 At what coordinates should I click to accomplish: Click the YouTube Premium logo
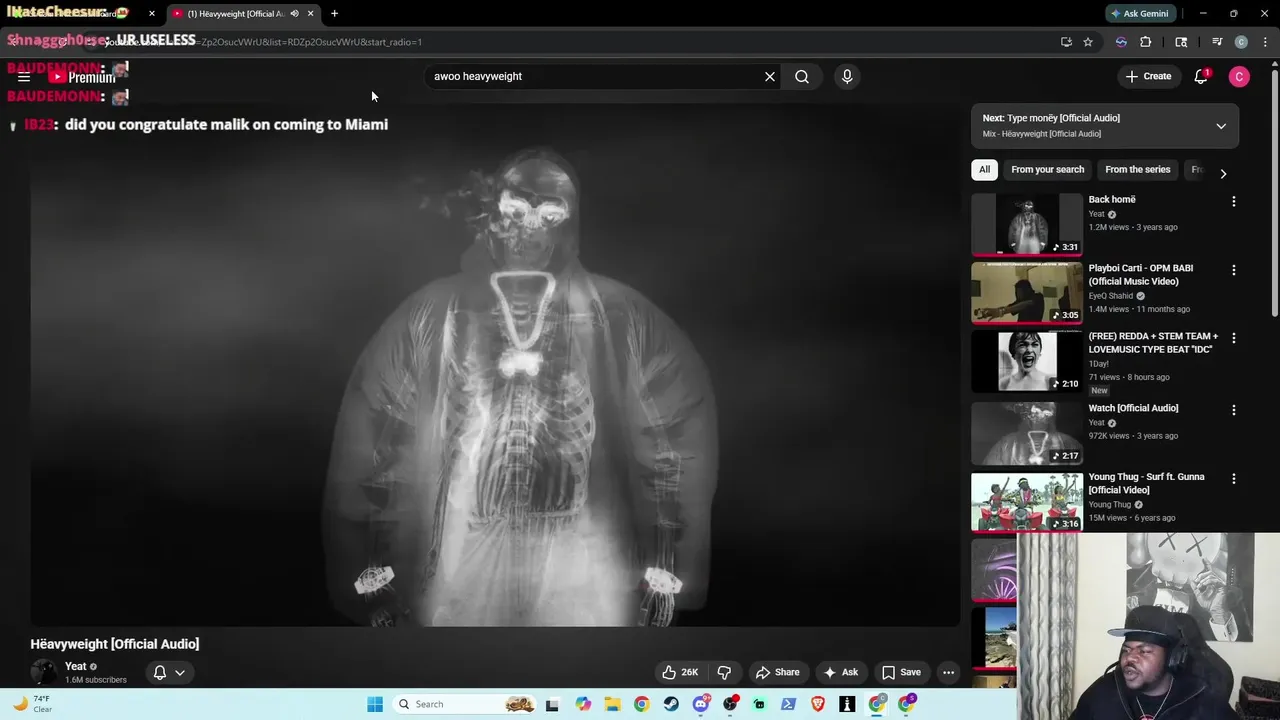(x=82, y=77)
